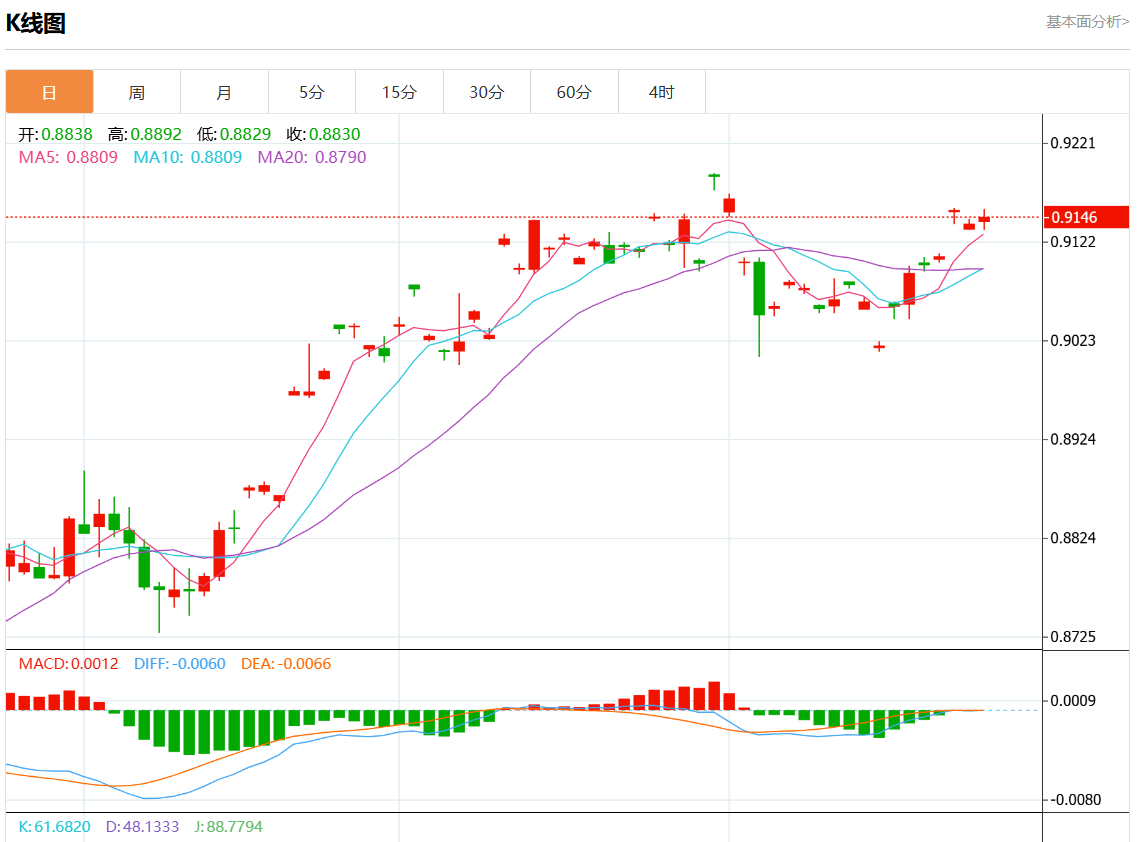Select the 日 daily chart tab
This screenshot has width=1138, height=842.
[x=49, y=92]
